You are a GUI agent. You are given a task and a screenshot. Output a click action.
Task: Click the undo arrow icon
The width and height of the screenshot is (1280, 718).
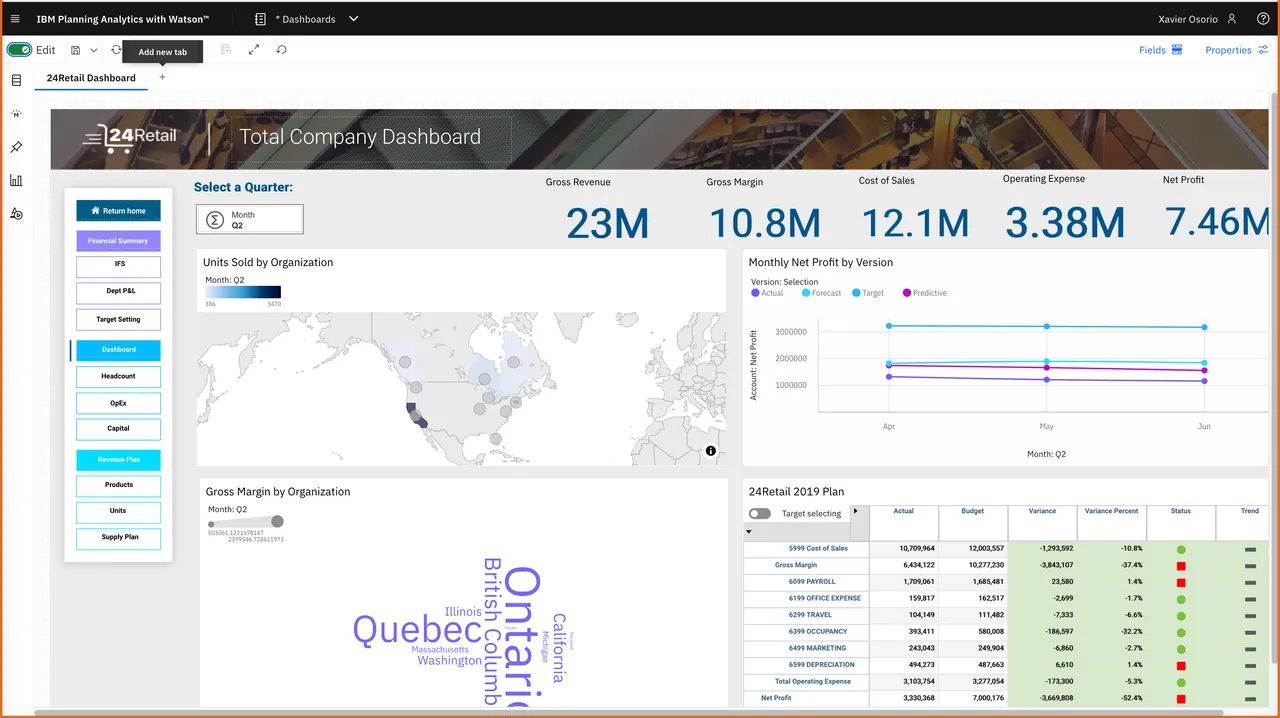[282, 50]
